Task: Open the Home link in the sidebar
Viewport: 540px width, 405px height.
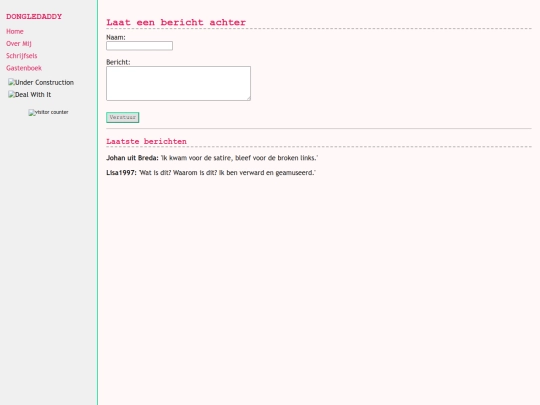Action: [15, 31]
